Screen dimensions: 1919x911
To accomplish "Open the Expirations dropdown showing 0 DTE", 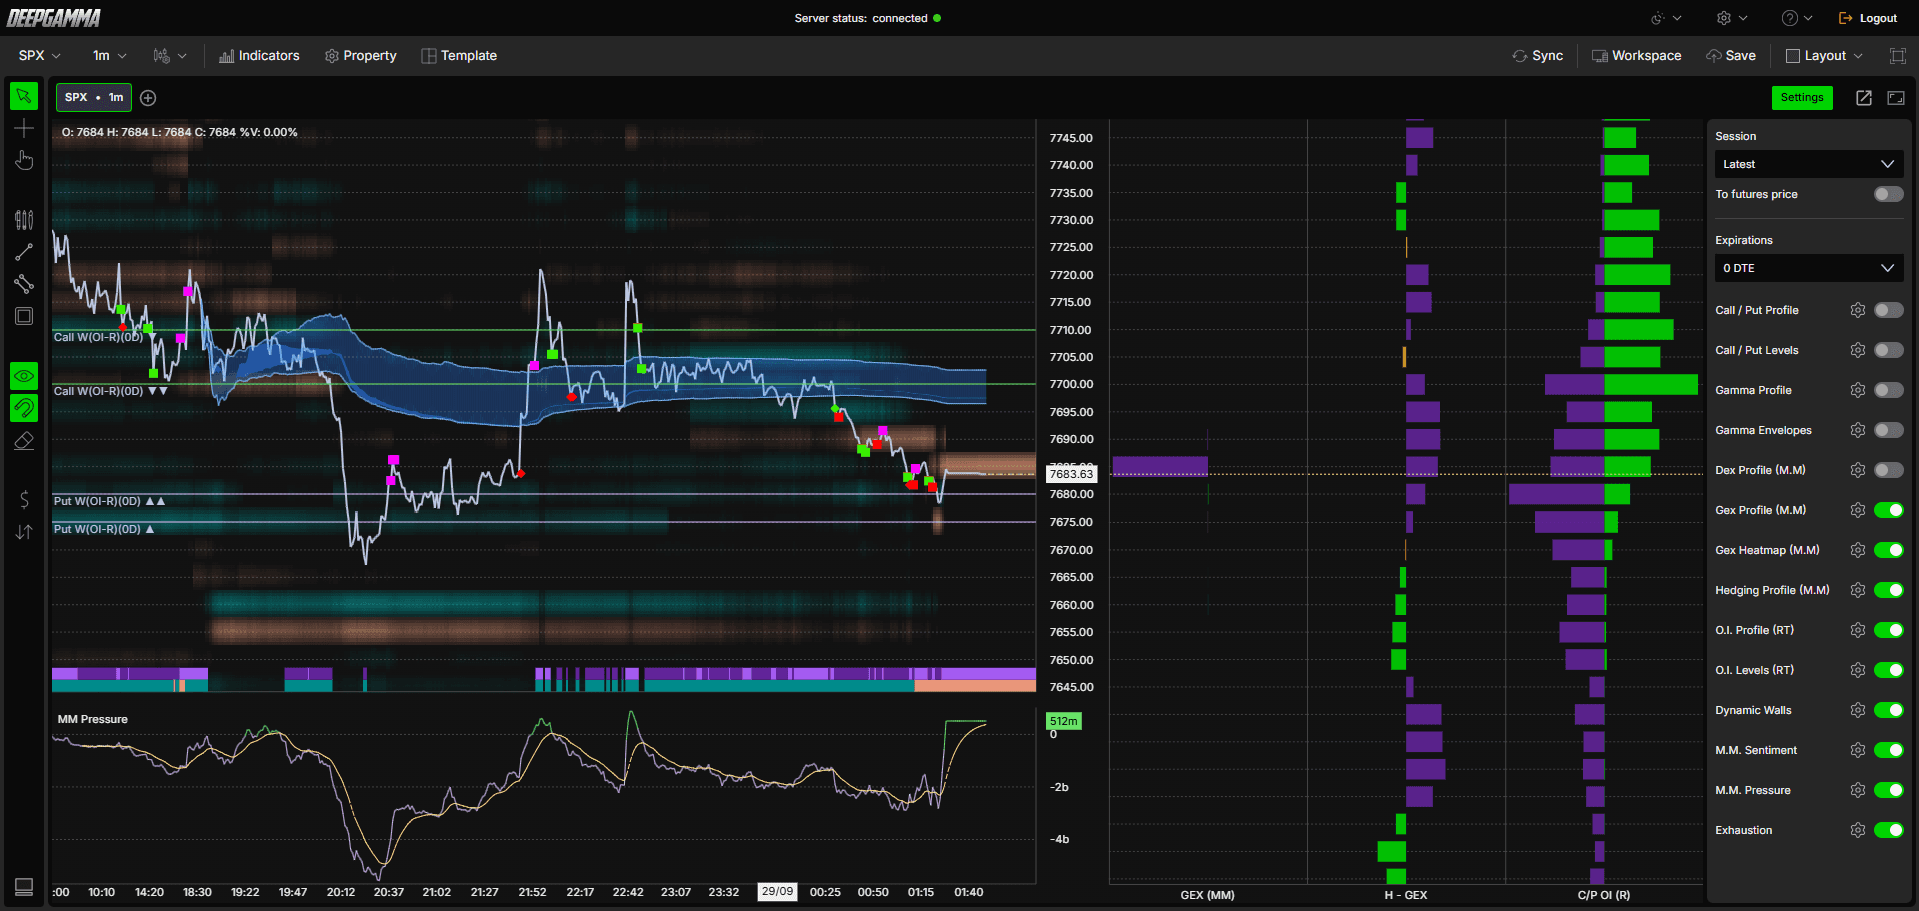I will (x=1809, y=268).
